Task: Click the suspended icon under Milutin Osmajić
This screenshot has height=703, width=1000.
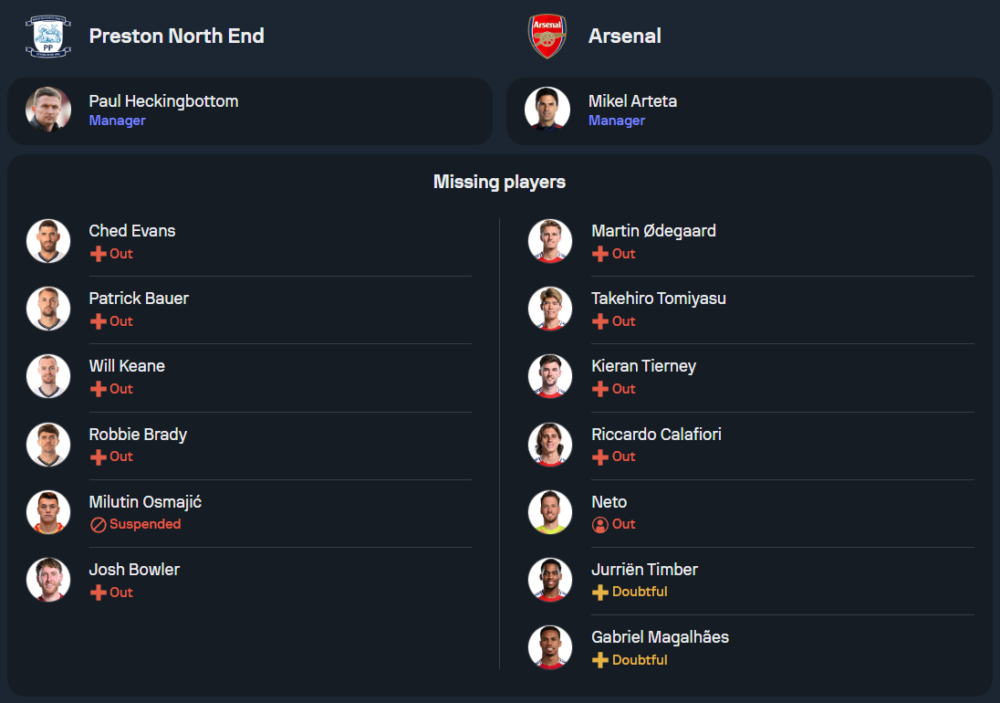Action: tap(98, 525)
